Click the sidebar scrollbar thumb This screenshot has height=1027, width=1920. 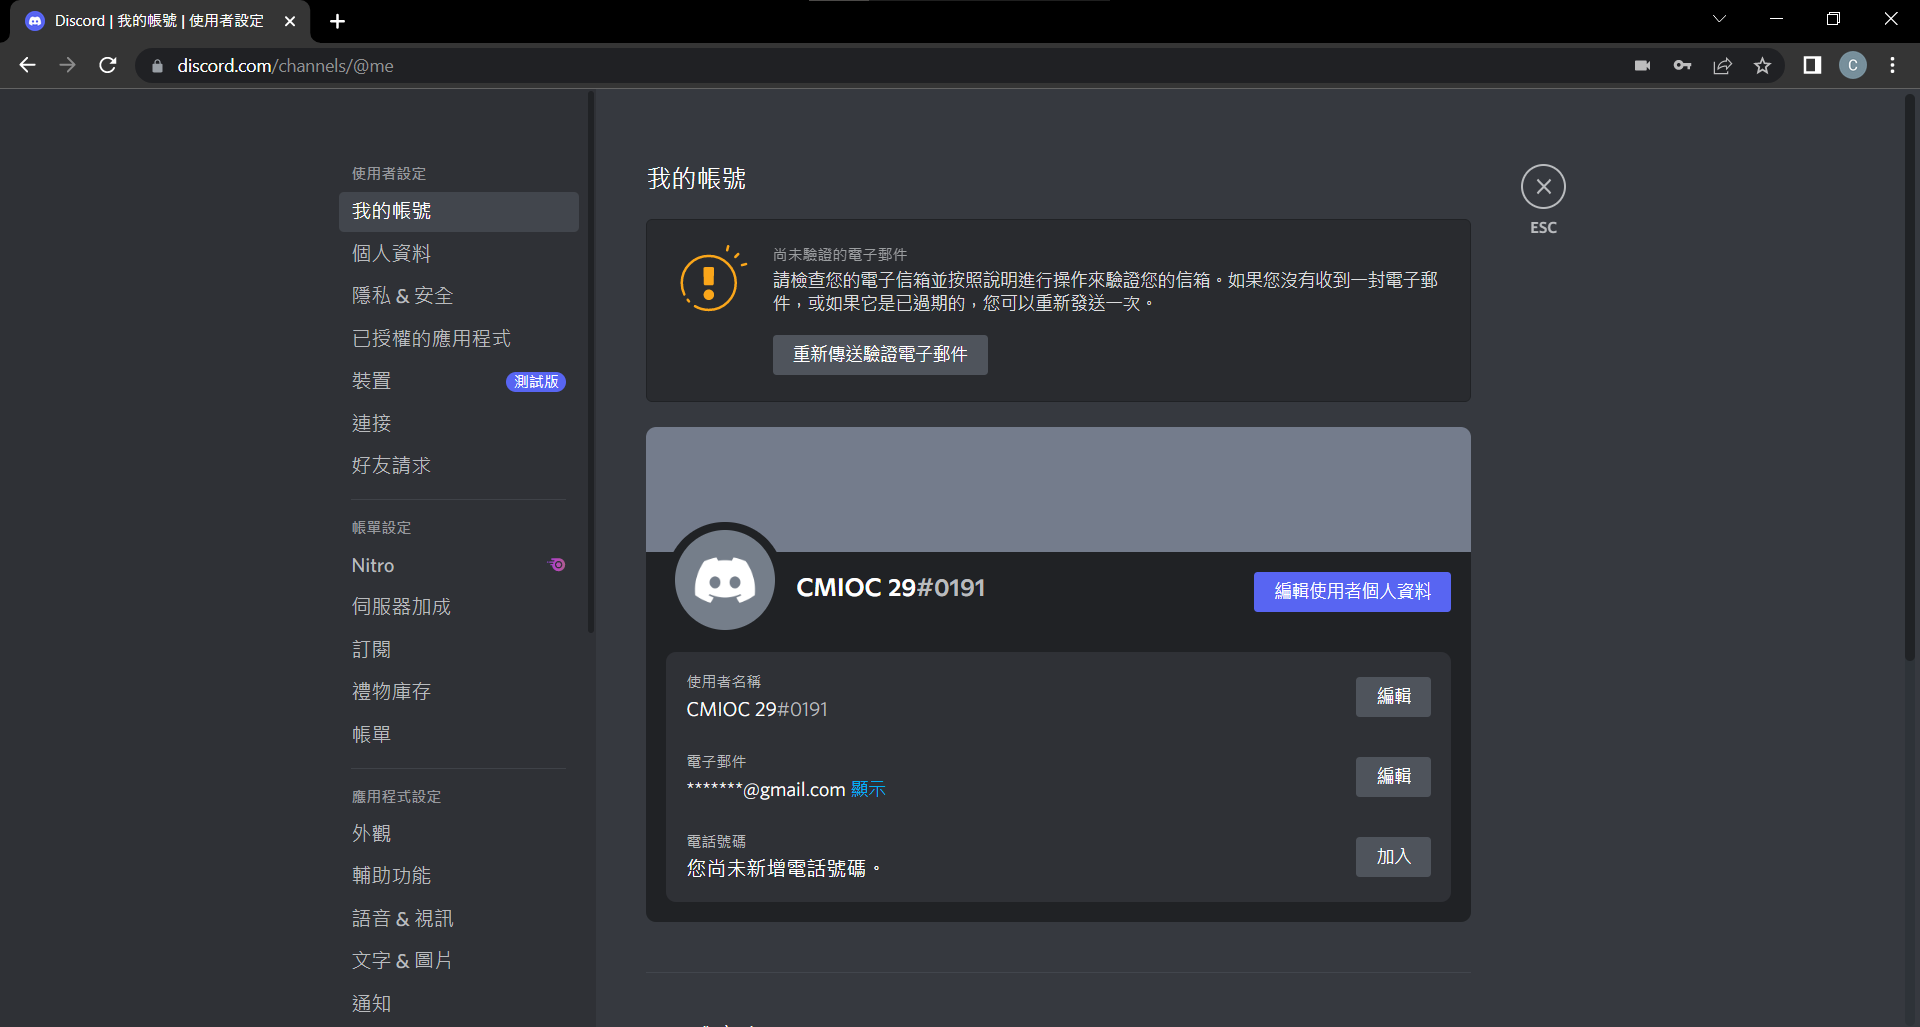tap(591, 362)
